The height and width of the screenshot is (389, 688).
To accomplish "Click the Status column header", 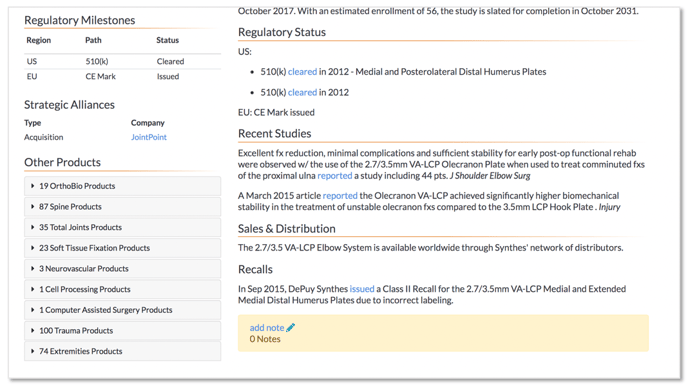I will [168, 40].
